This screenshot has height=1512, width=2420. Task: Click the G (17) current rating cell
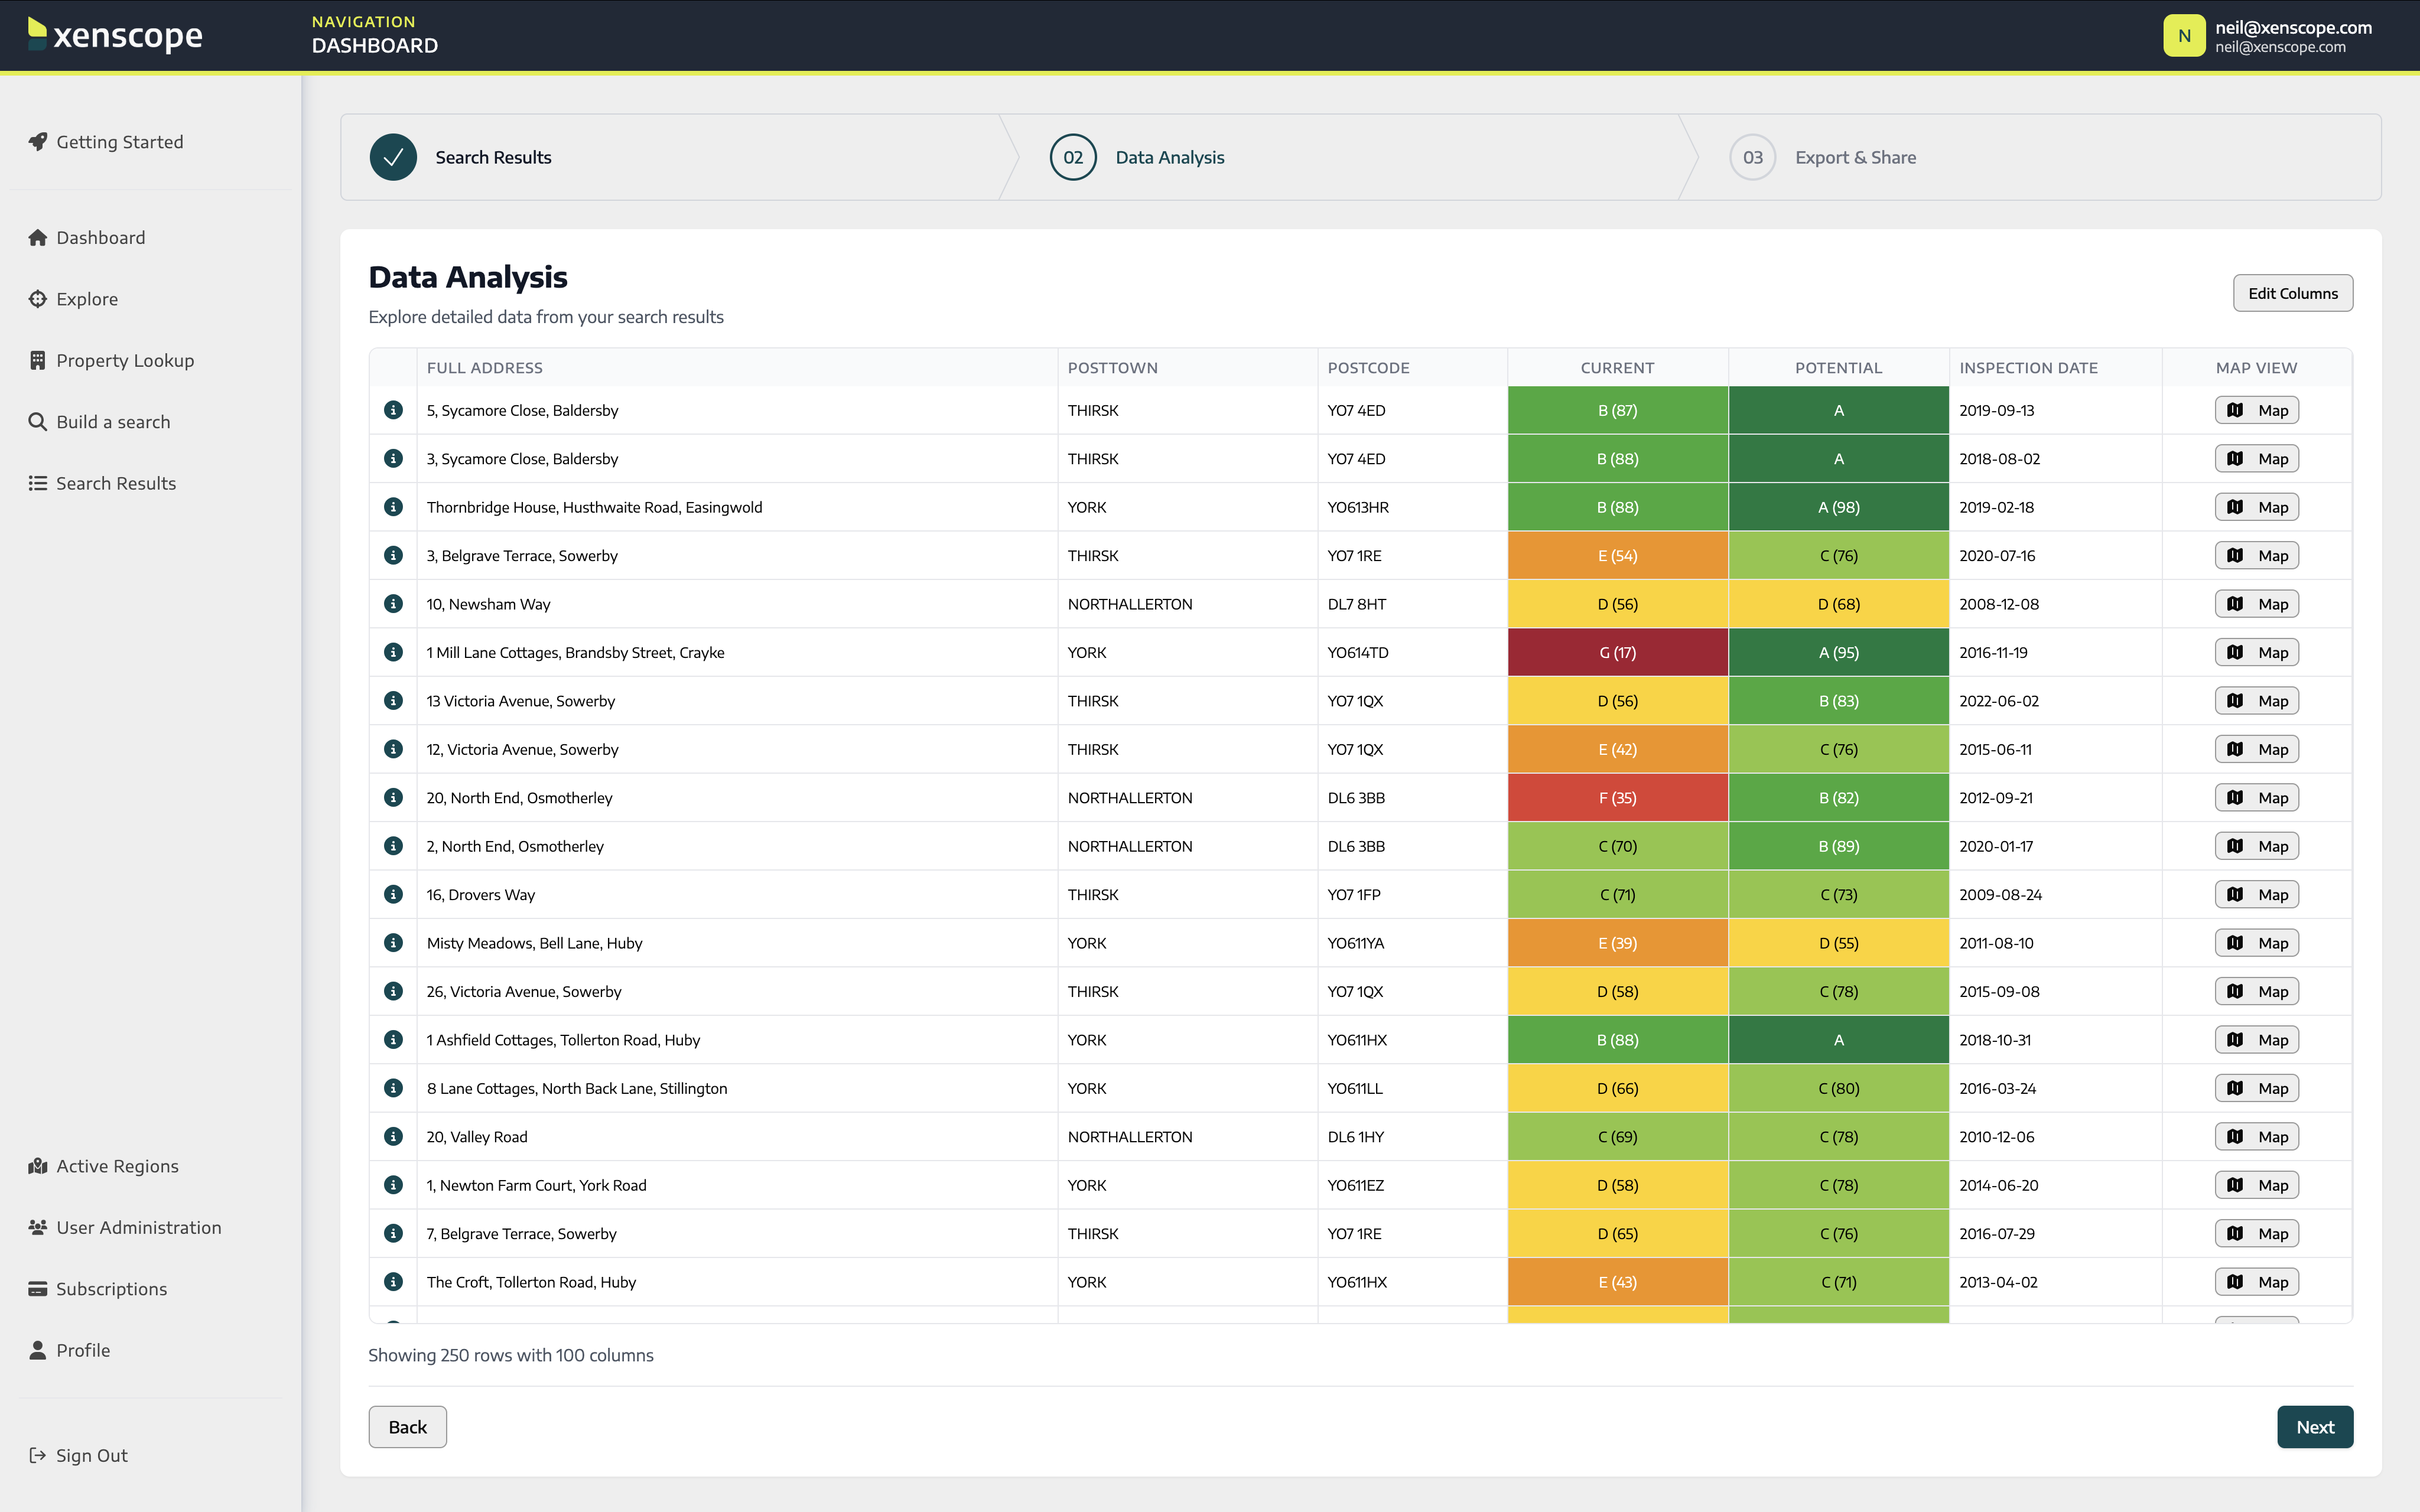tap(1617, 652)
